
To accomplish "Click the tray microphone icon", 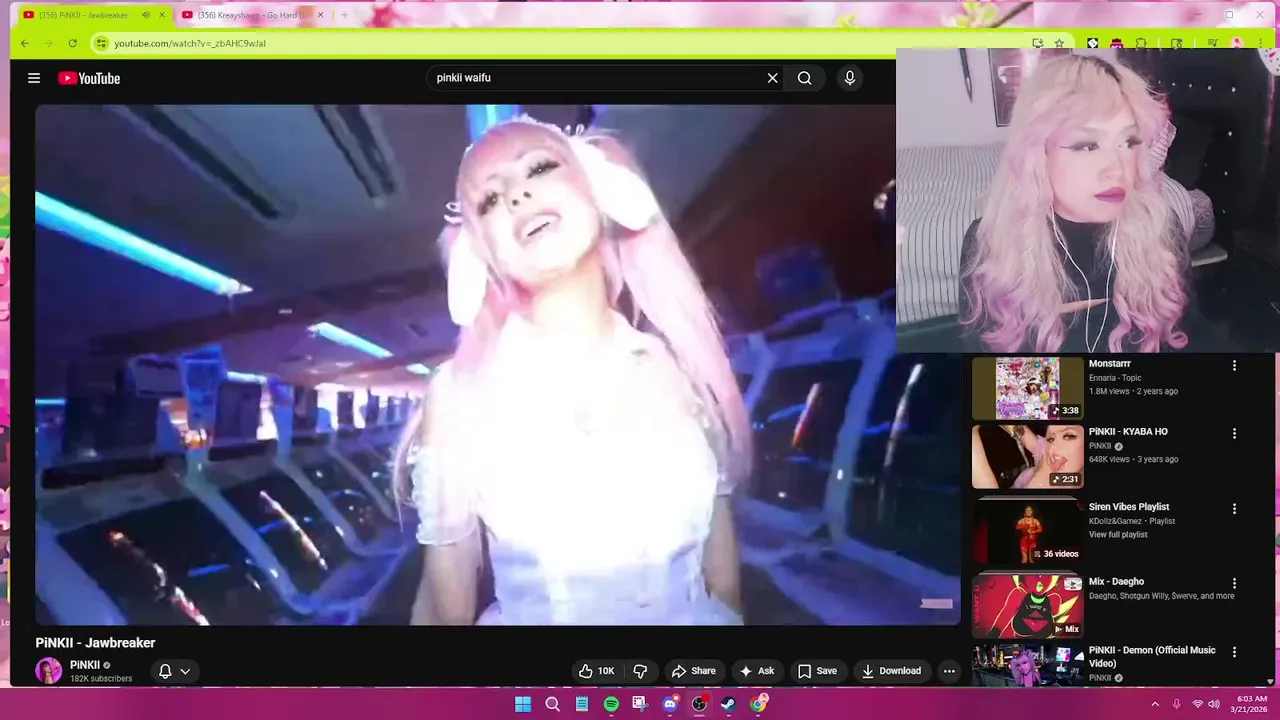I will (x=1176, y=704).
